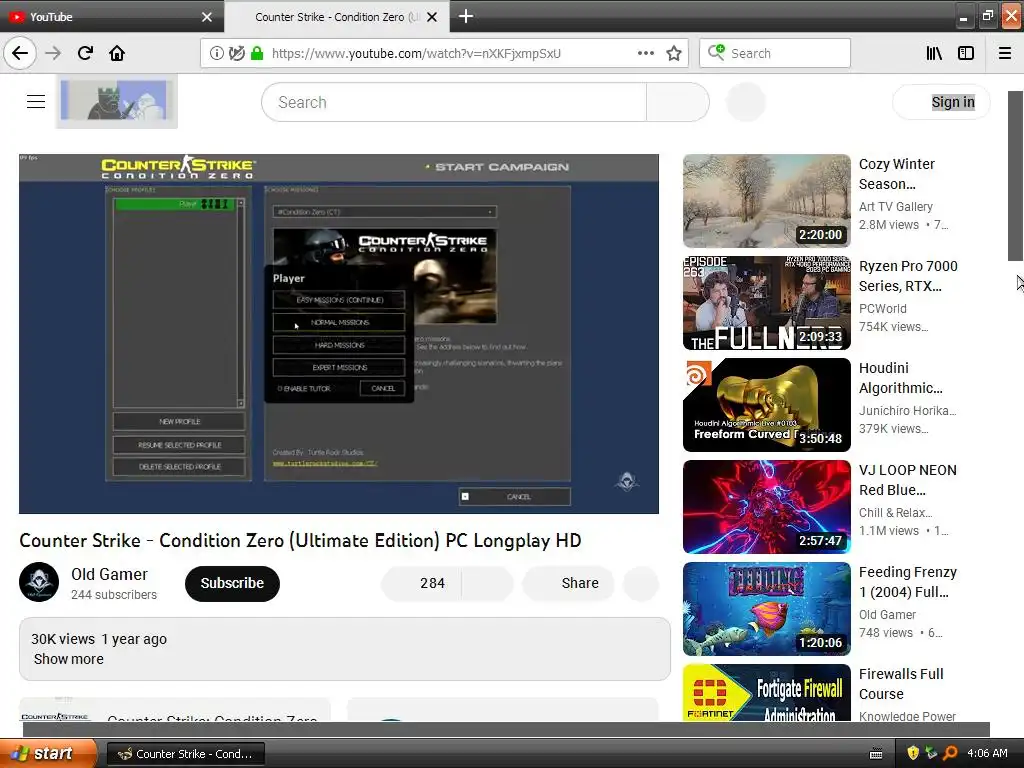Click the "30K views 1 year ago" text

[99, 639]
